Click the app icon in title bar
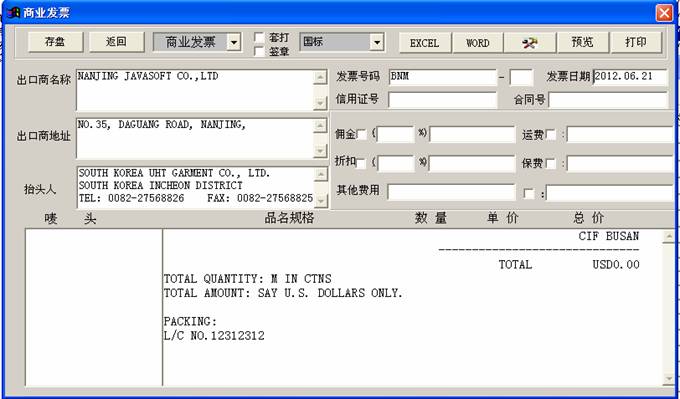The height and width of the screenshot is (399, 680). point(13,13)
